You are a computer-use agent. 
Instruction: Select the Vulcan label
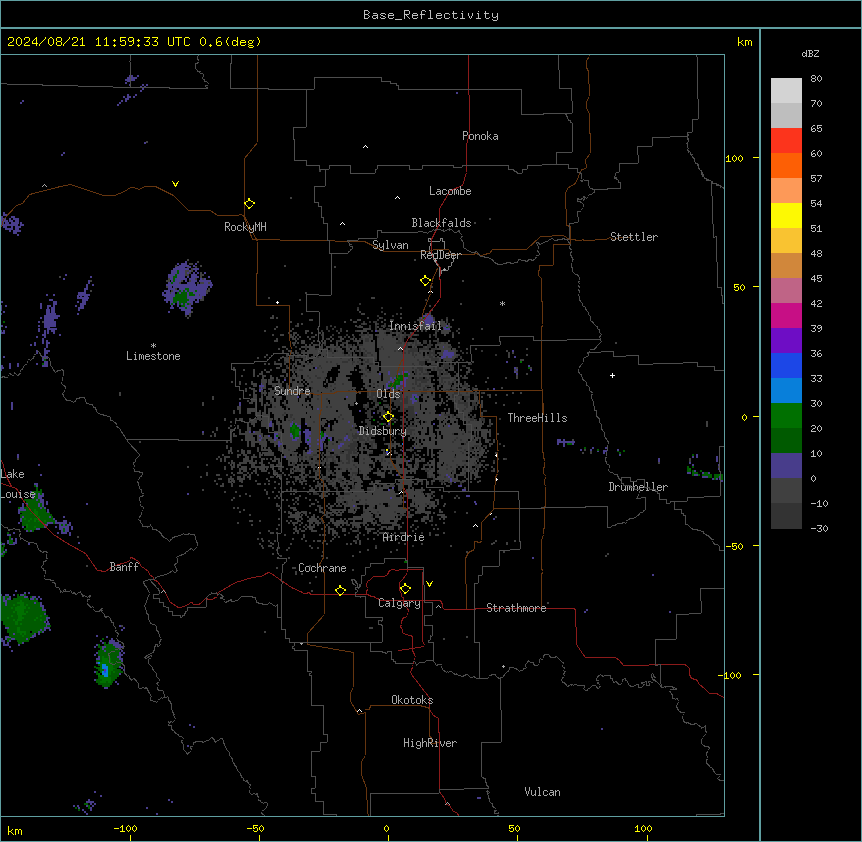click(x=543, y=792)
